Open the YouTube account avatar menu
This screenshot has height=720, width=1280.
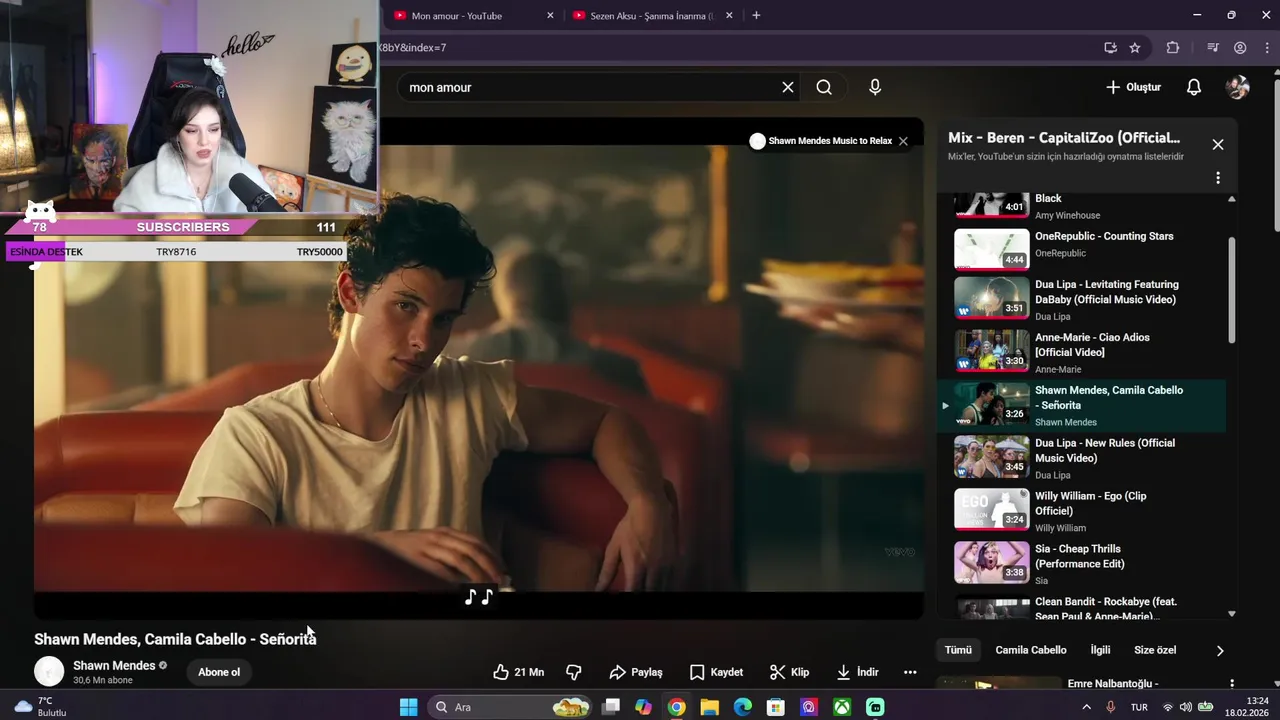pyautogui.click(x=1238, y=87)
